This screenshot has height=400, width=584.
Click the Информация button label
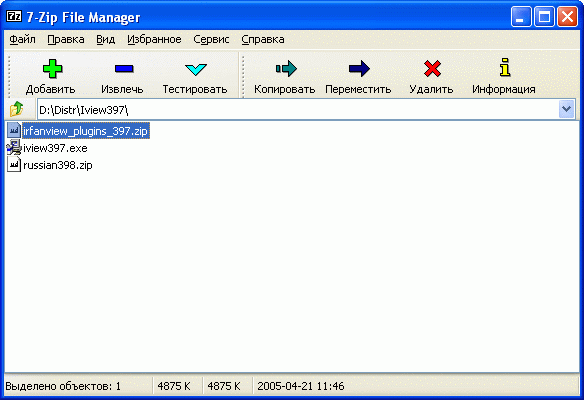click(x=504, y=89)
